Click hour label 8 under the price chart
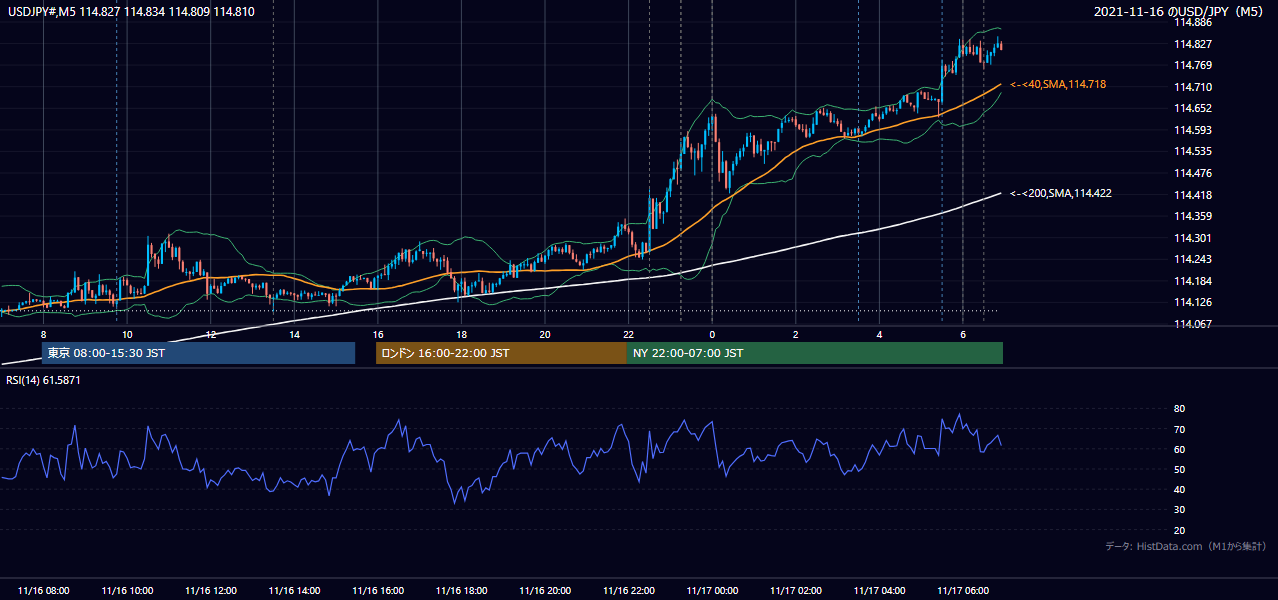Viewport: 1278px width, 600px height. click(43, 334)
